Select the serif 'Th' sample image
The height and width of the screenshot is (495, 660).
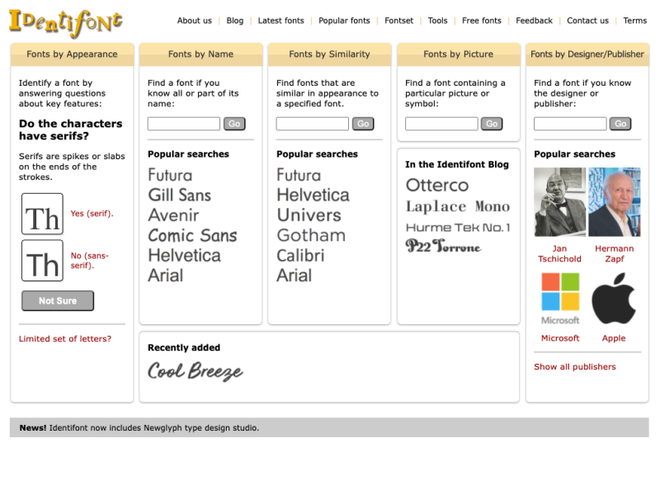click(43, 214)
